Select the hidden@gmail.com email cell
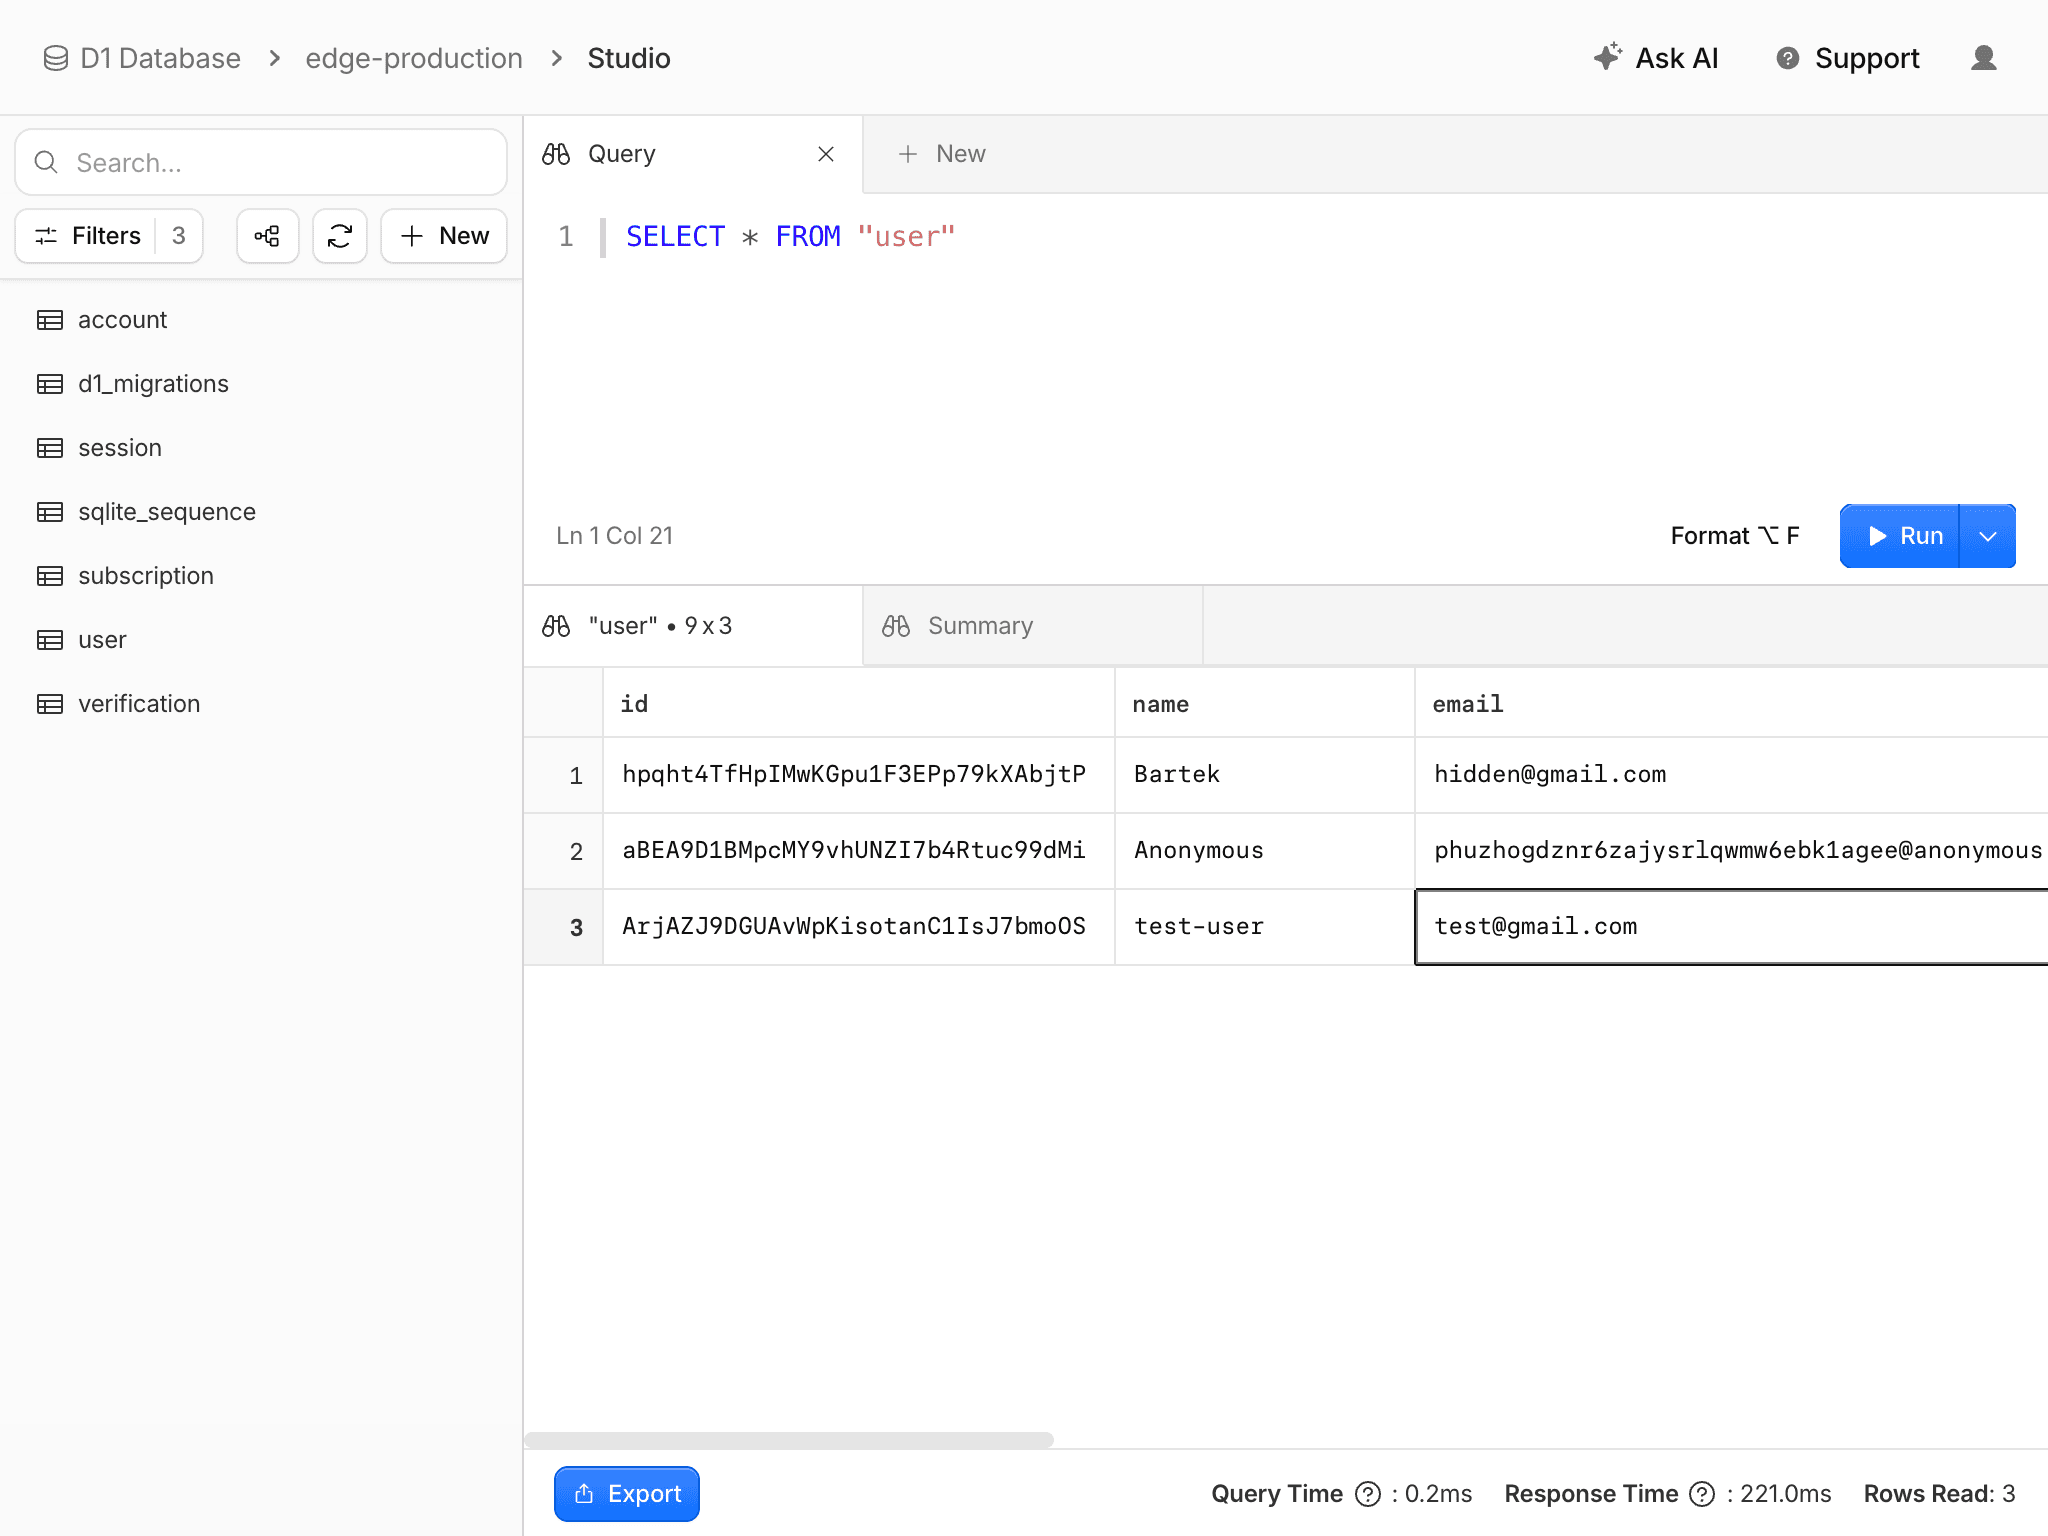Image resolution: width=2048 pixels, height=1536 pixels. pos(1732,775)
